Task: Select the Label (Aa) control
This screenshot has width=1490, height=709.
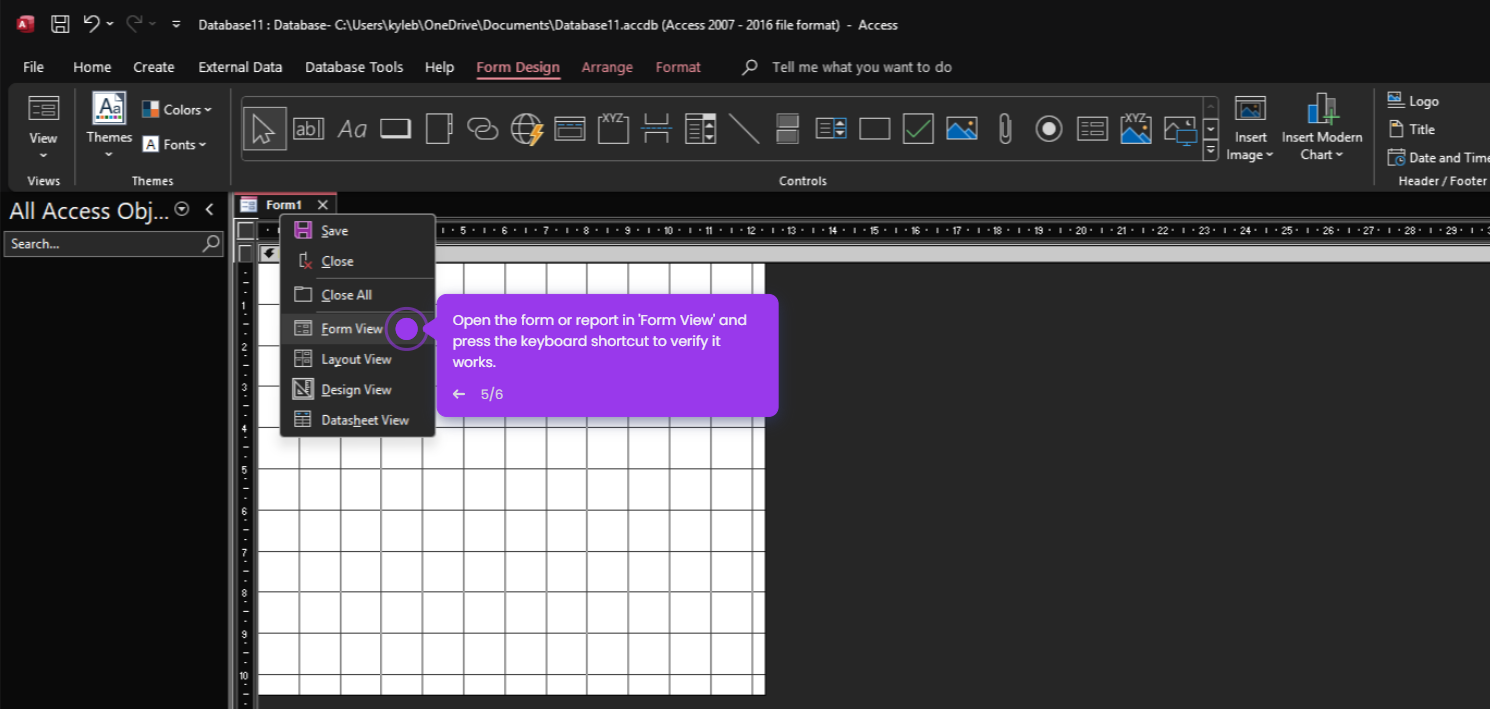Action: coord(352,128)
